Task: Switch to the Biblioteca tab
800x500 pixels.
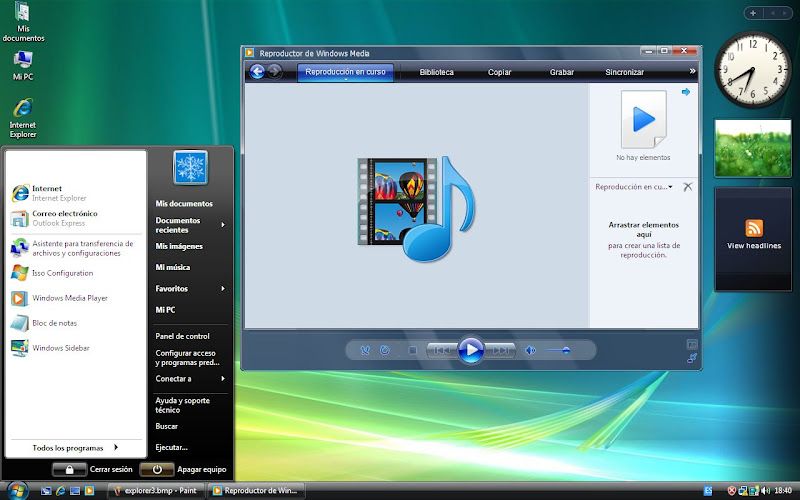Action: (436, 72)
